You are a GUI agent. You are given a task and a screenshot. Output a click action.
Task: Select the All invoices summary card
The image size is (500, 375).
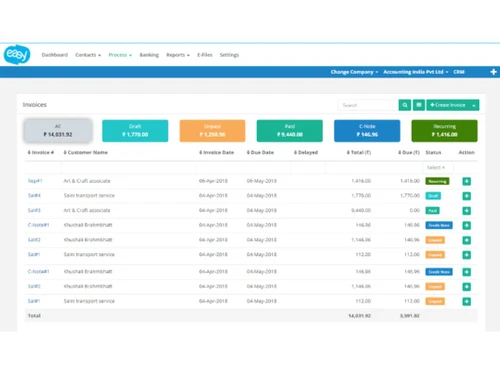pos(58,131)
